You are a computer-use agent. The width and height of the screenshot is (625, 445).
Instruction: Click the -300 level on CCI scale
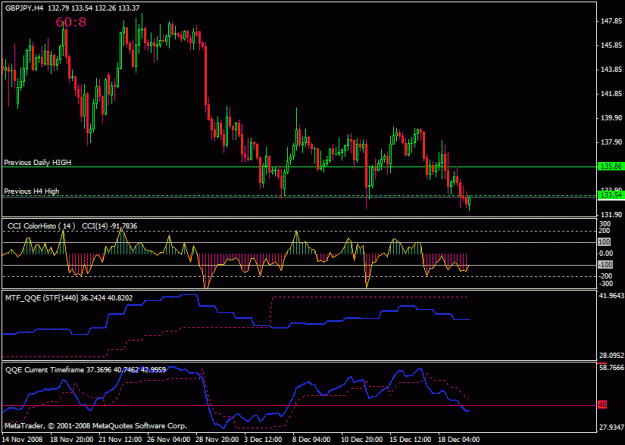606,284
